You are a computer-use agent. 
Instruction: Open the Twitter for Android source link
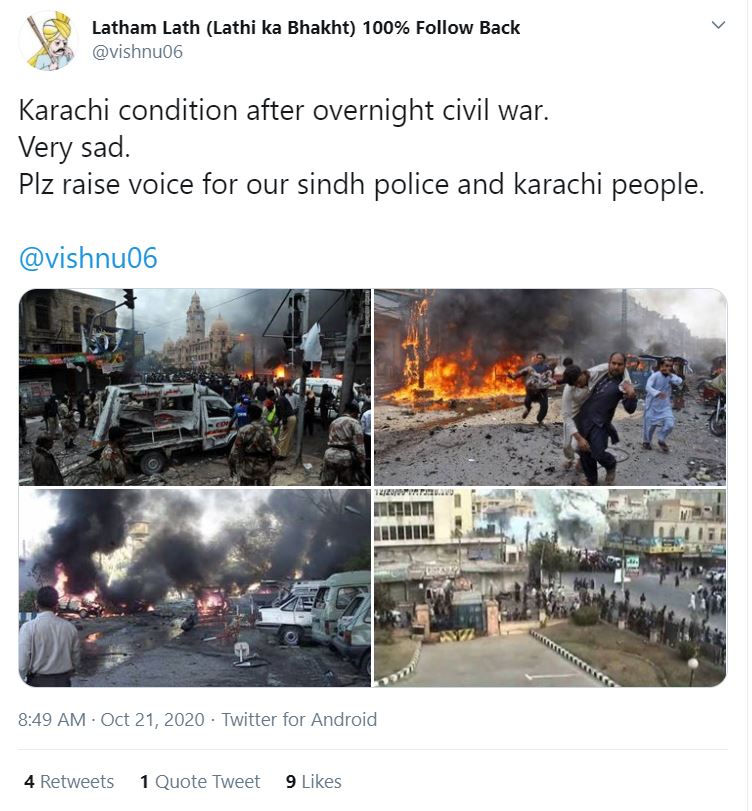pyautogui.click(x=299, y=719)
